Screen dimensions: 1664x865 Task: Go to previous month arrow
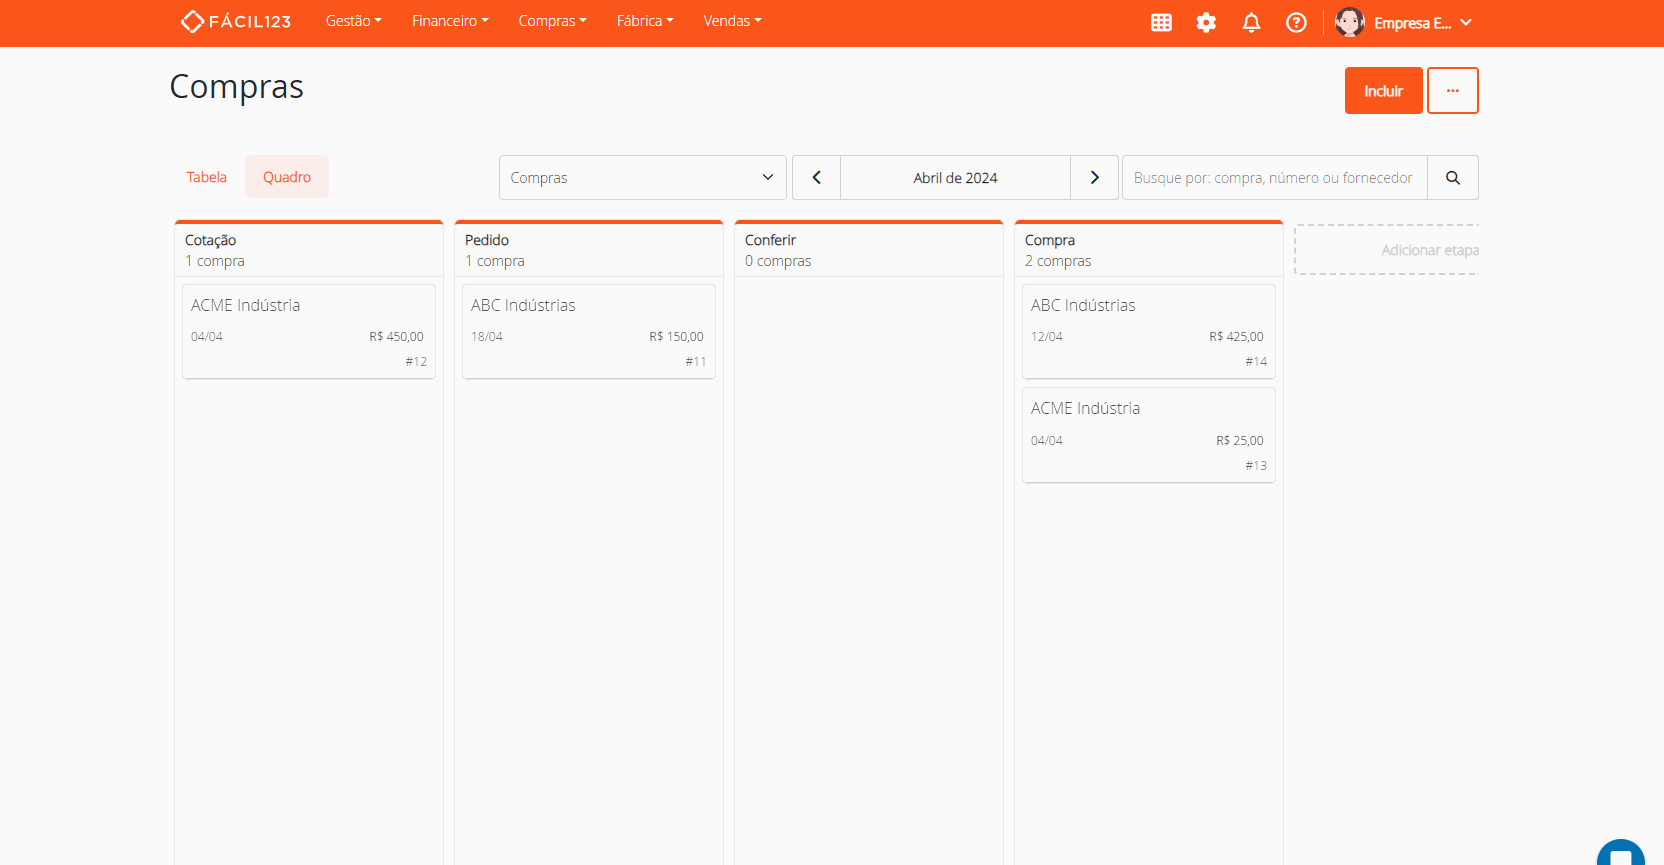[816, 178]
